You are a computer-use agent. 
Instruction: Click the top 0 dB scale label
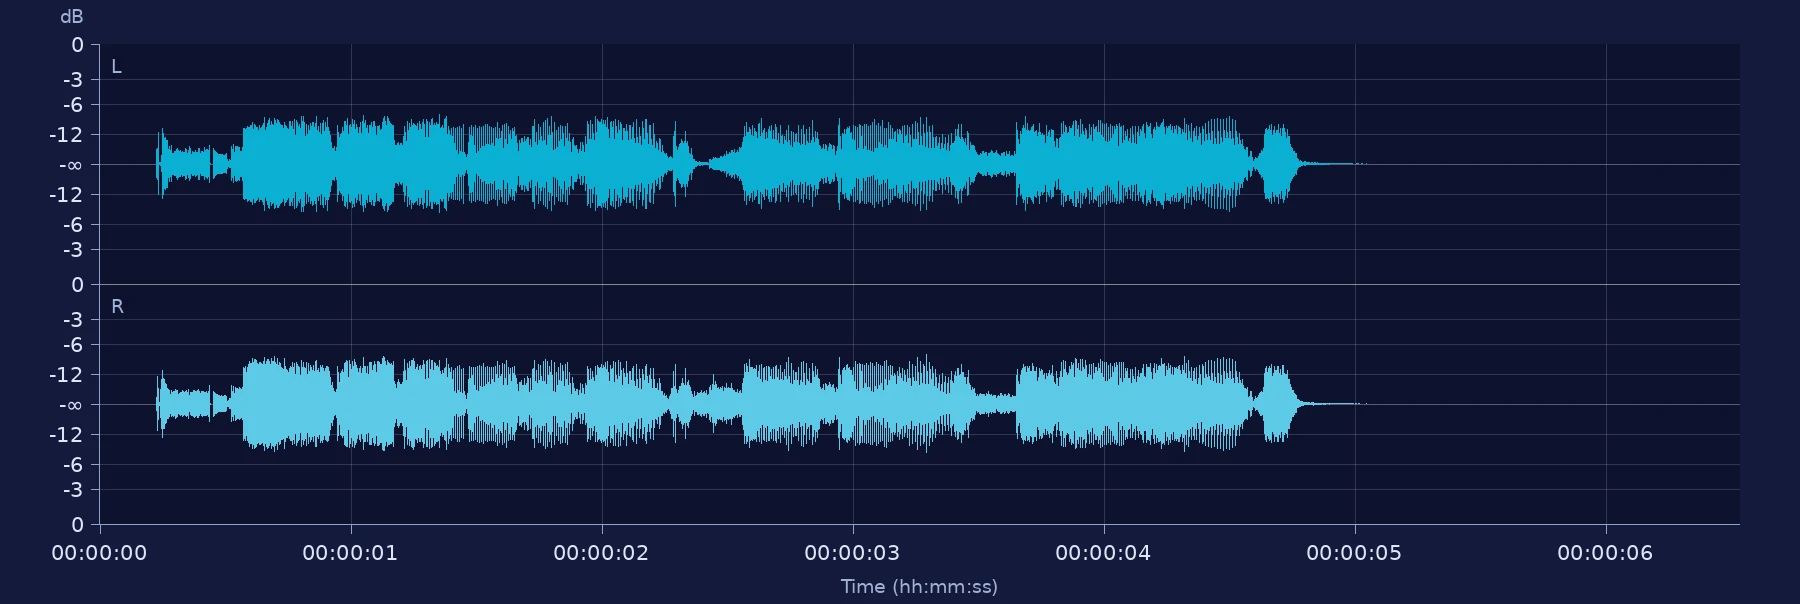77,45
